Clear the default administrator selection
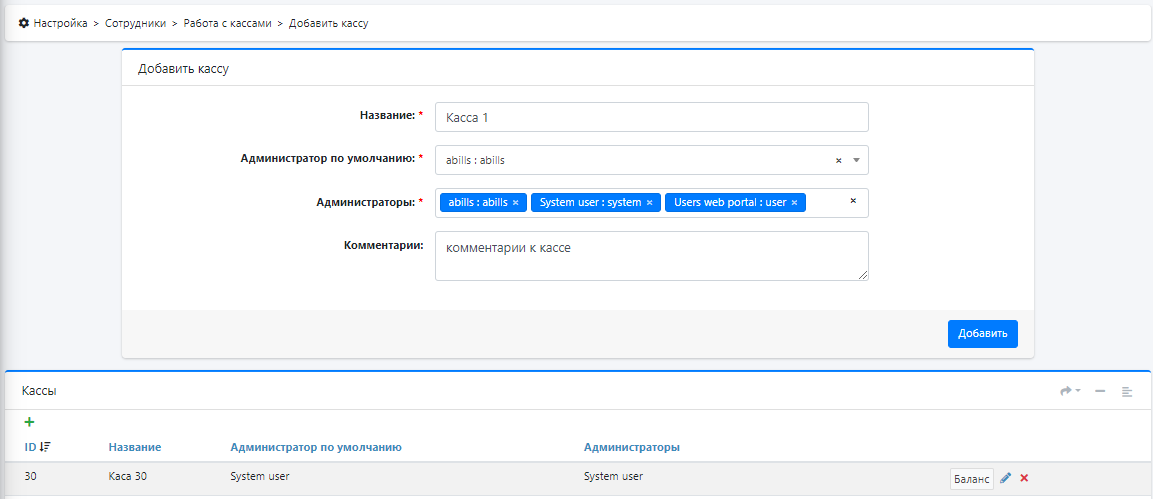Screen dimensions: 1153x499 click(839, 160)
